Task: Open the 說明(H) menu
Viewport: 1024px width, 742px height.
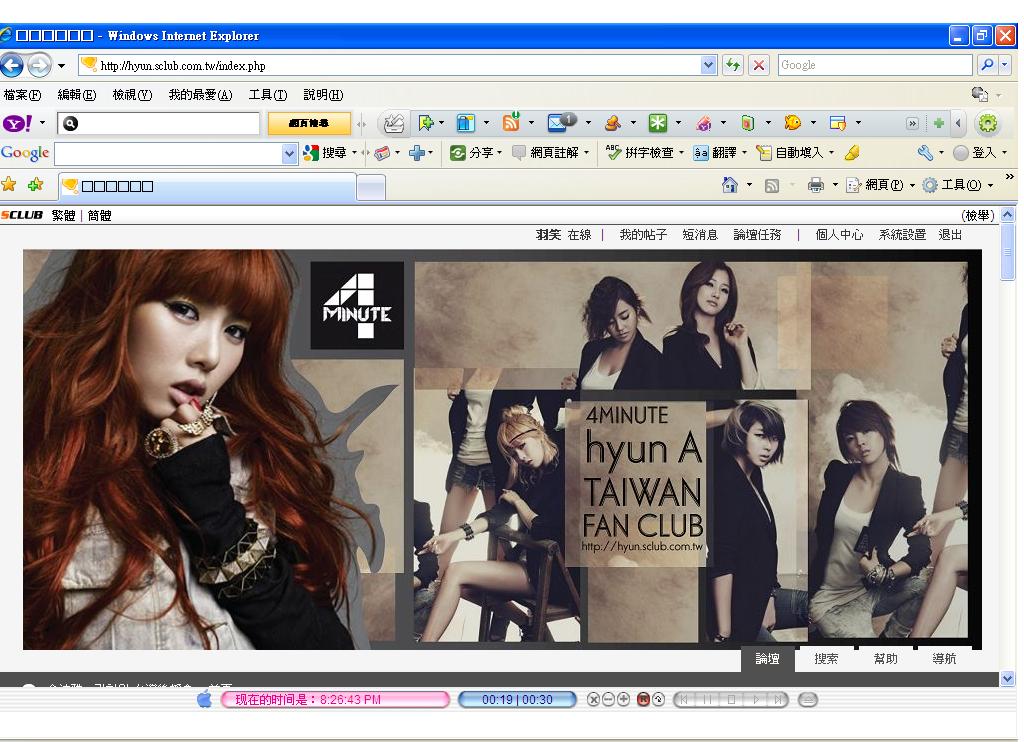Action: (x=323, y=95)
